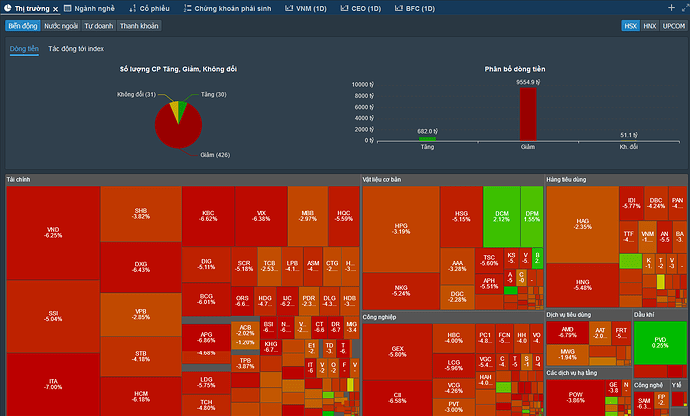Screen dimensions: 690x416
Task: Click the chart icon on VNM (1D) tab
Action: click(289, 8)
